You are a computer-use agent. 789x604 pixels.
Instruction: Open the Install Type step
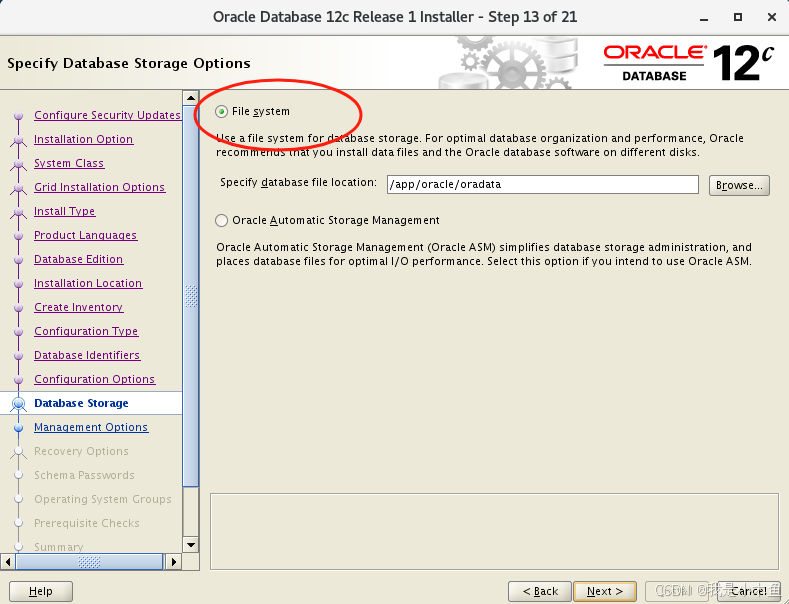pos(64,211)
